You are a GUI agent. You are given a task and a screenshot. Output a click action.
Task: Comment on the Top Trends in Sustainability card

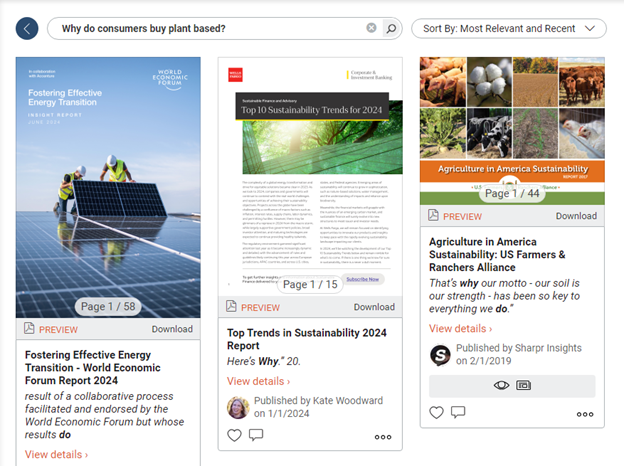click(256, 435)
